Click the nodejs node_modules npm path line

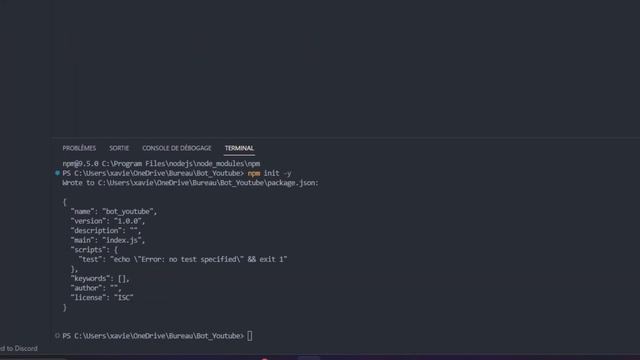coord(161,164)
